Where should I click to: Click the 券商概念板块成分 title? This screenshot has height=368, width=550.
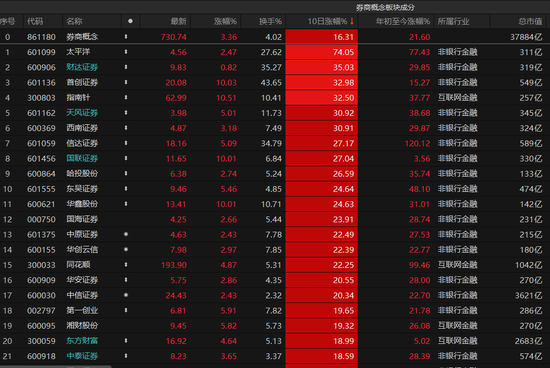tap(385, 7)
